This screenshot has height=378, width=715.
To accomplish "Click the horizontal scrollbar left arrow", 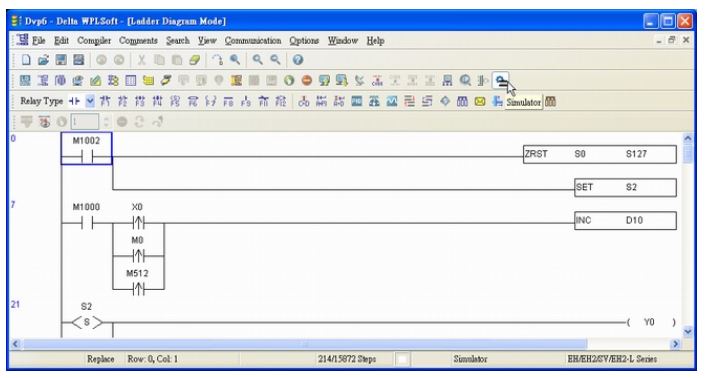I will tap(15, 344).
